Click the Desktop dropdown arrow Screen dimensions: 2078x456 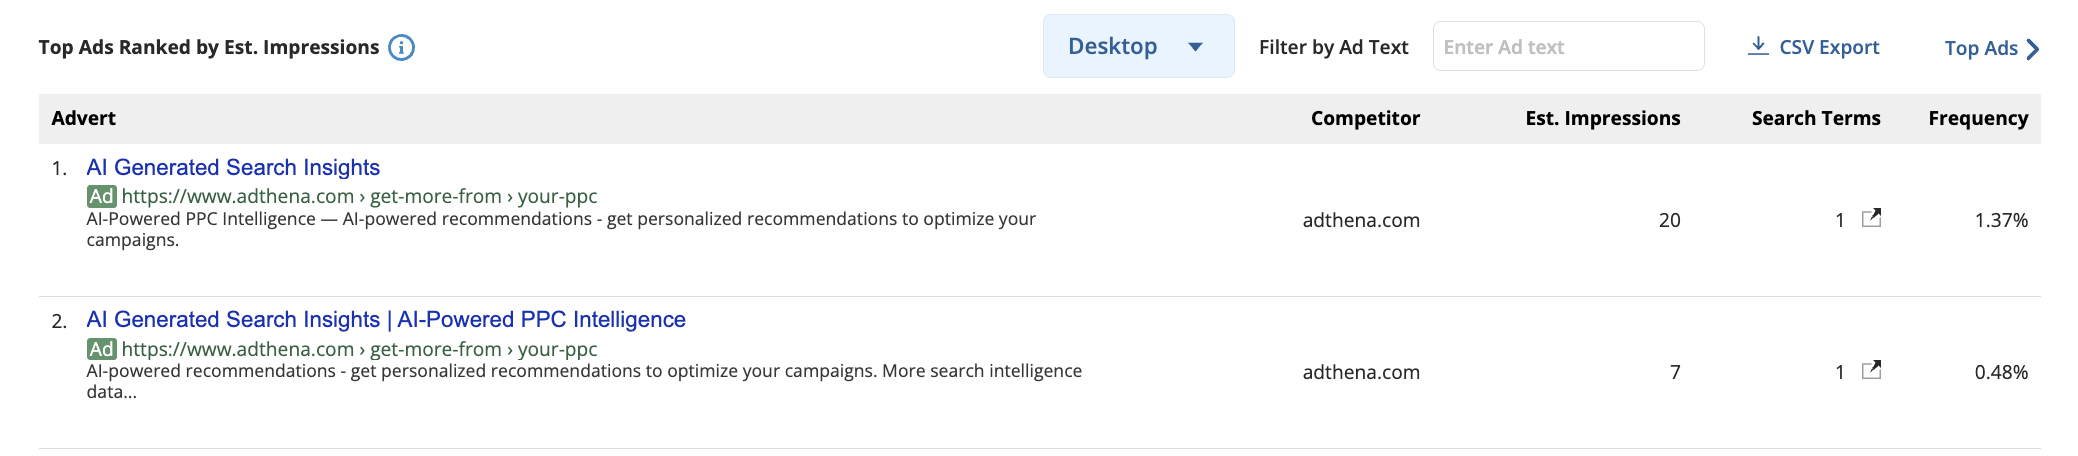pos(1195,47)
